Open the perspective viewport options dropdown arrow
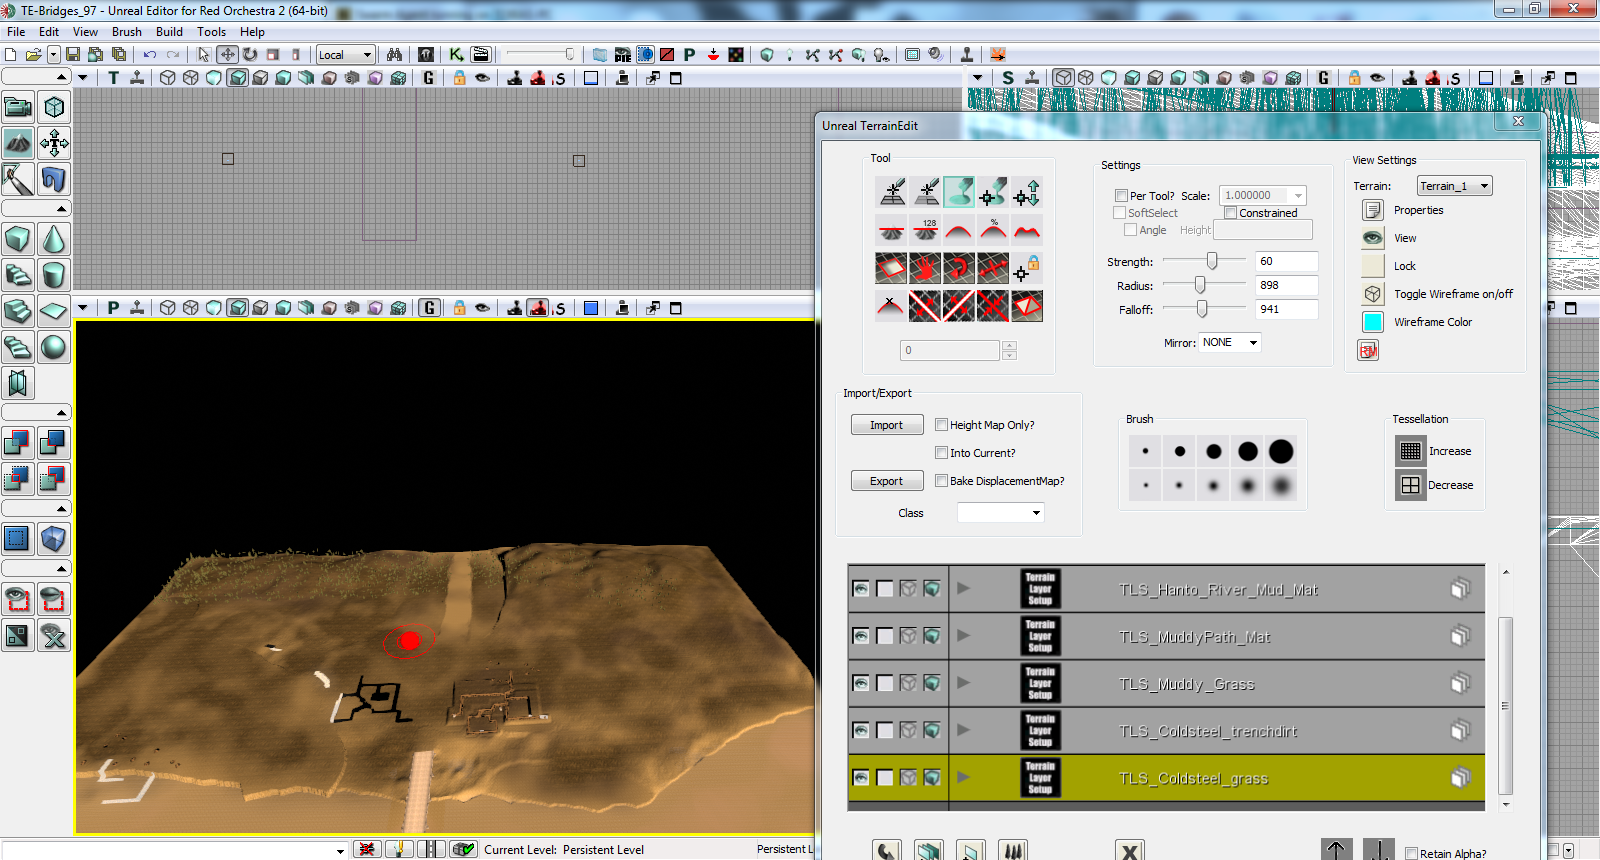Screen dimensions: 1600x860 (x=83, y=308)
